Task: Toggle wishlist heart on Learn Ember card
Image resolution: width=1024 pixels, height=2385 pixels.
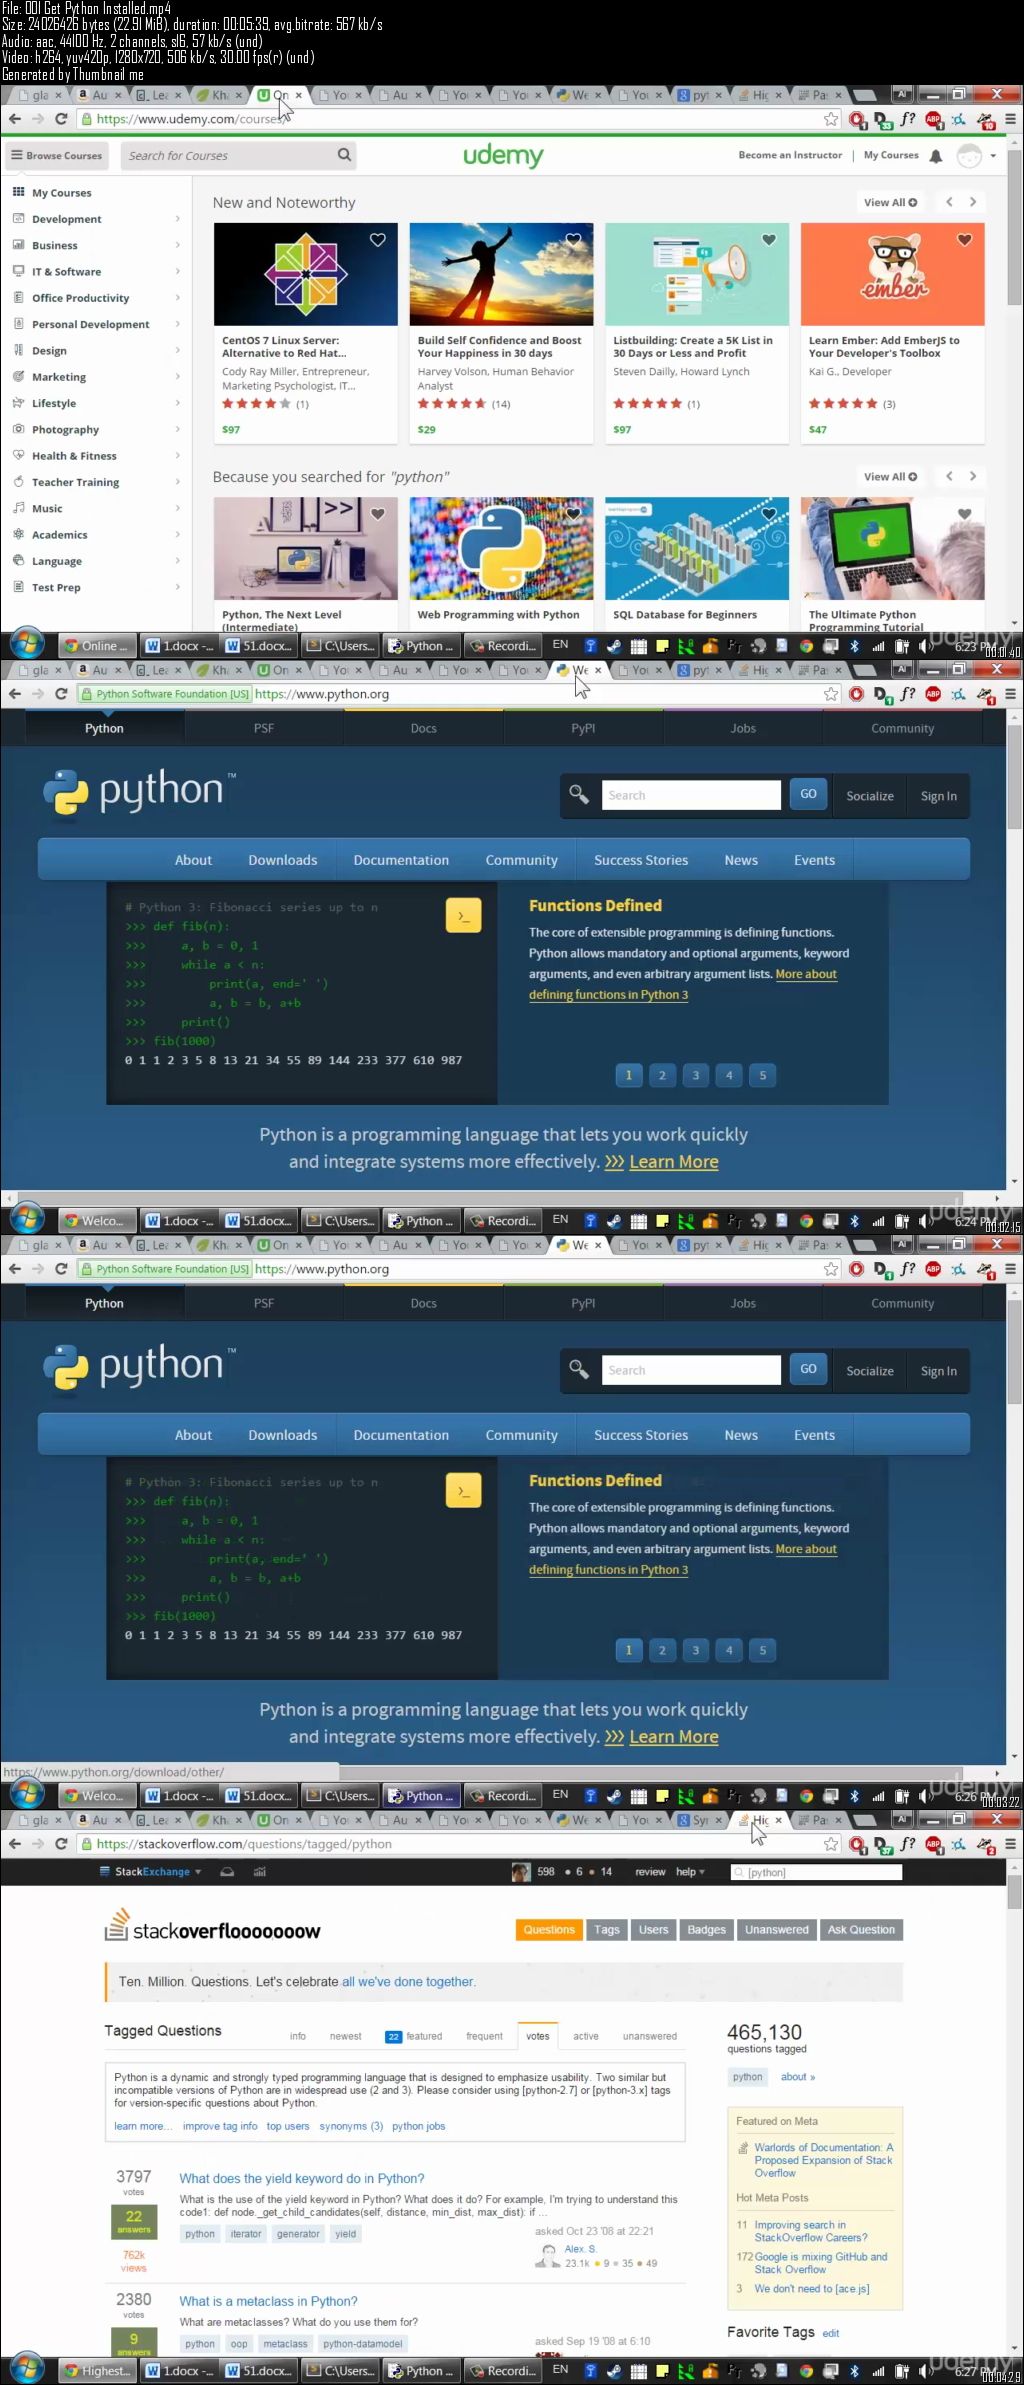Action: 965,240
